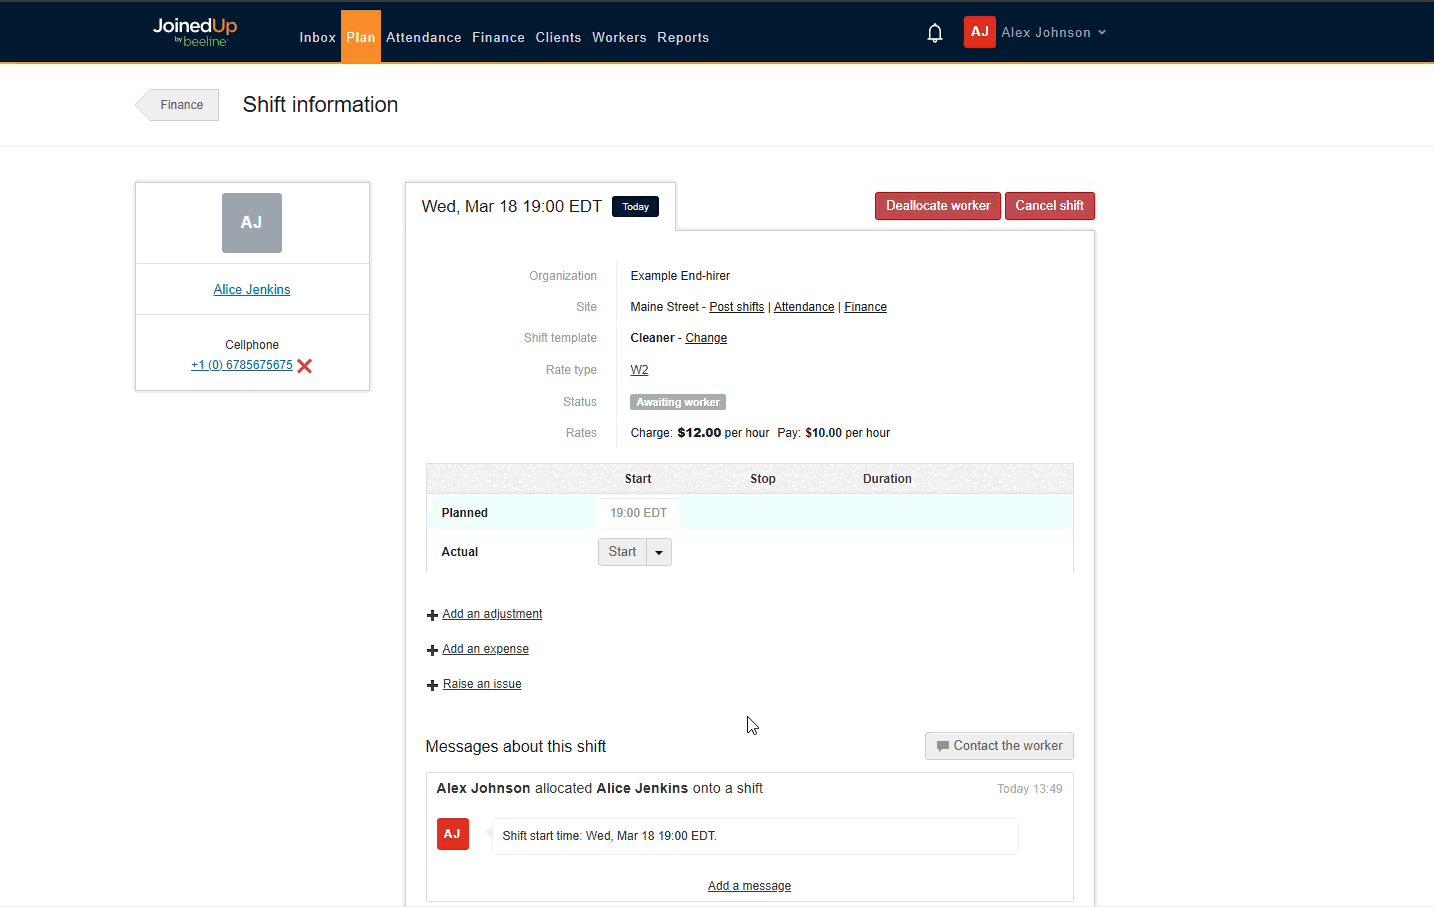Click Alice Jenkins' profile avatar placeholder
Image resolution: width=1434 pixels, height=908 pixels.
point(251,222)
